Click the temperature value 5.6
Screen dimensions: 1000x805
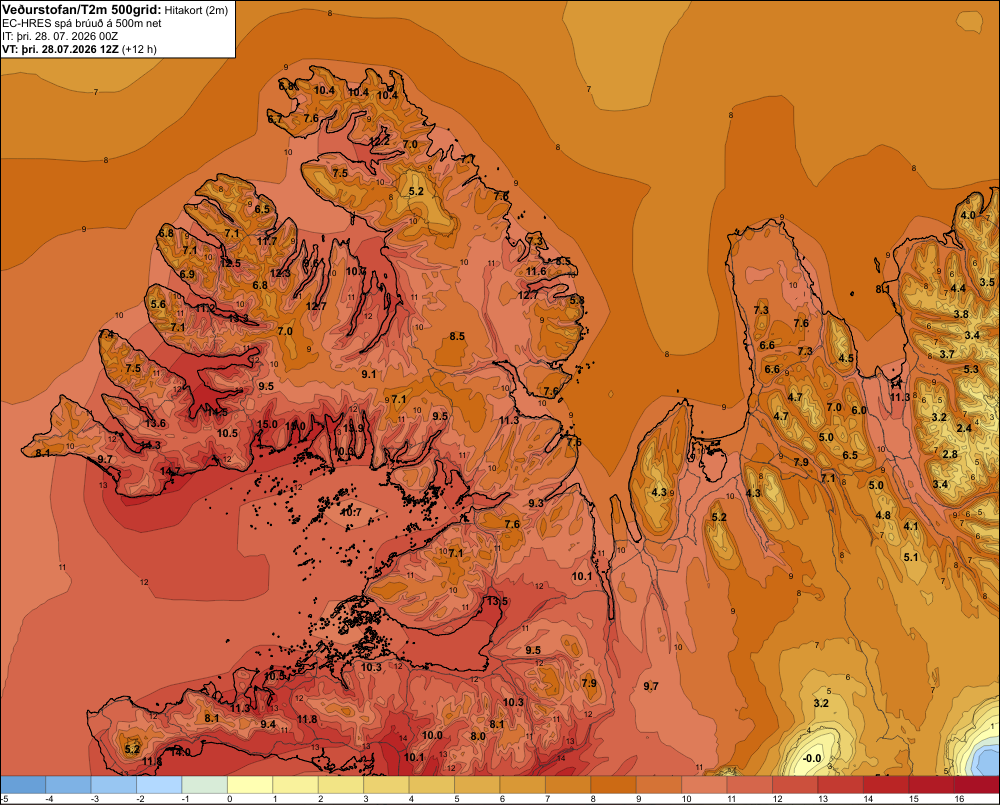158,304
